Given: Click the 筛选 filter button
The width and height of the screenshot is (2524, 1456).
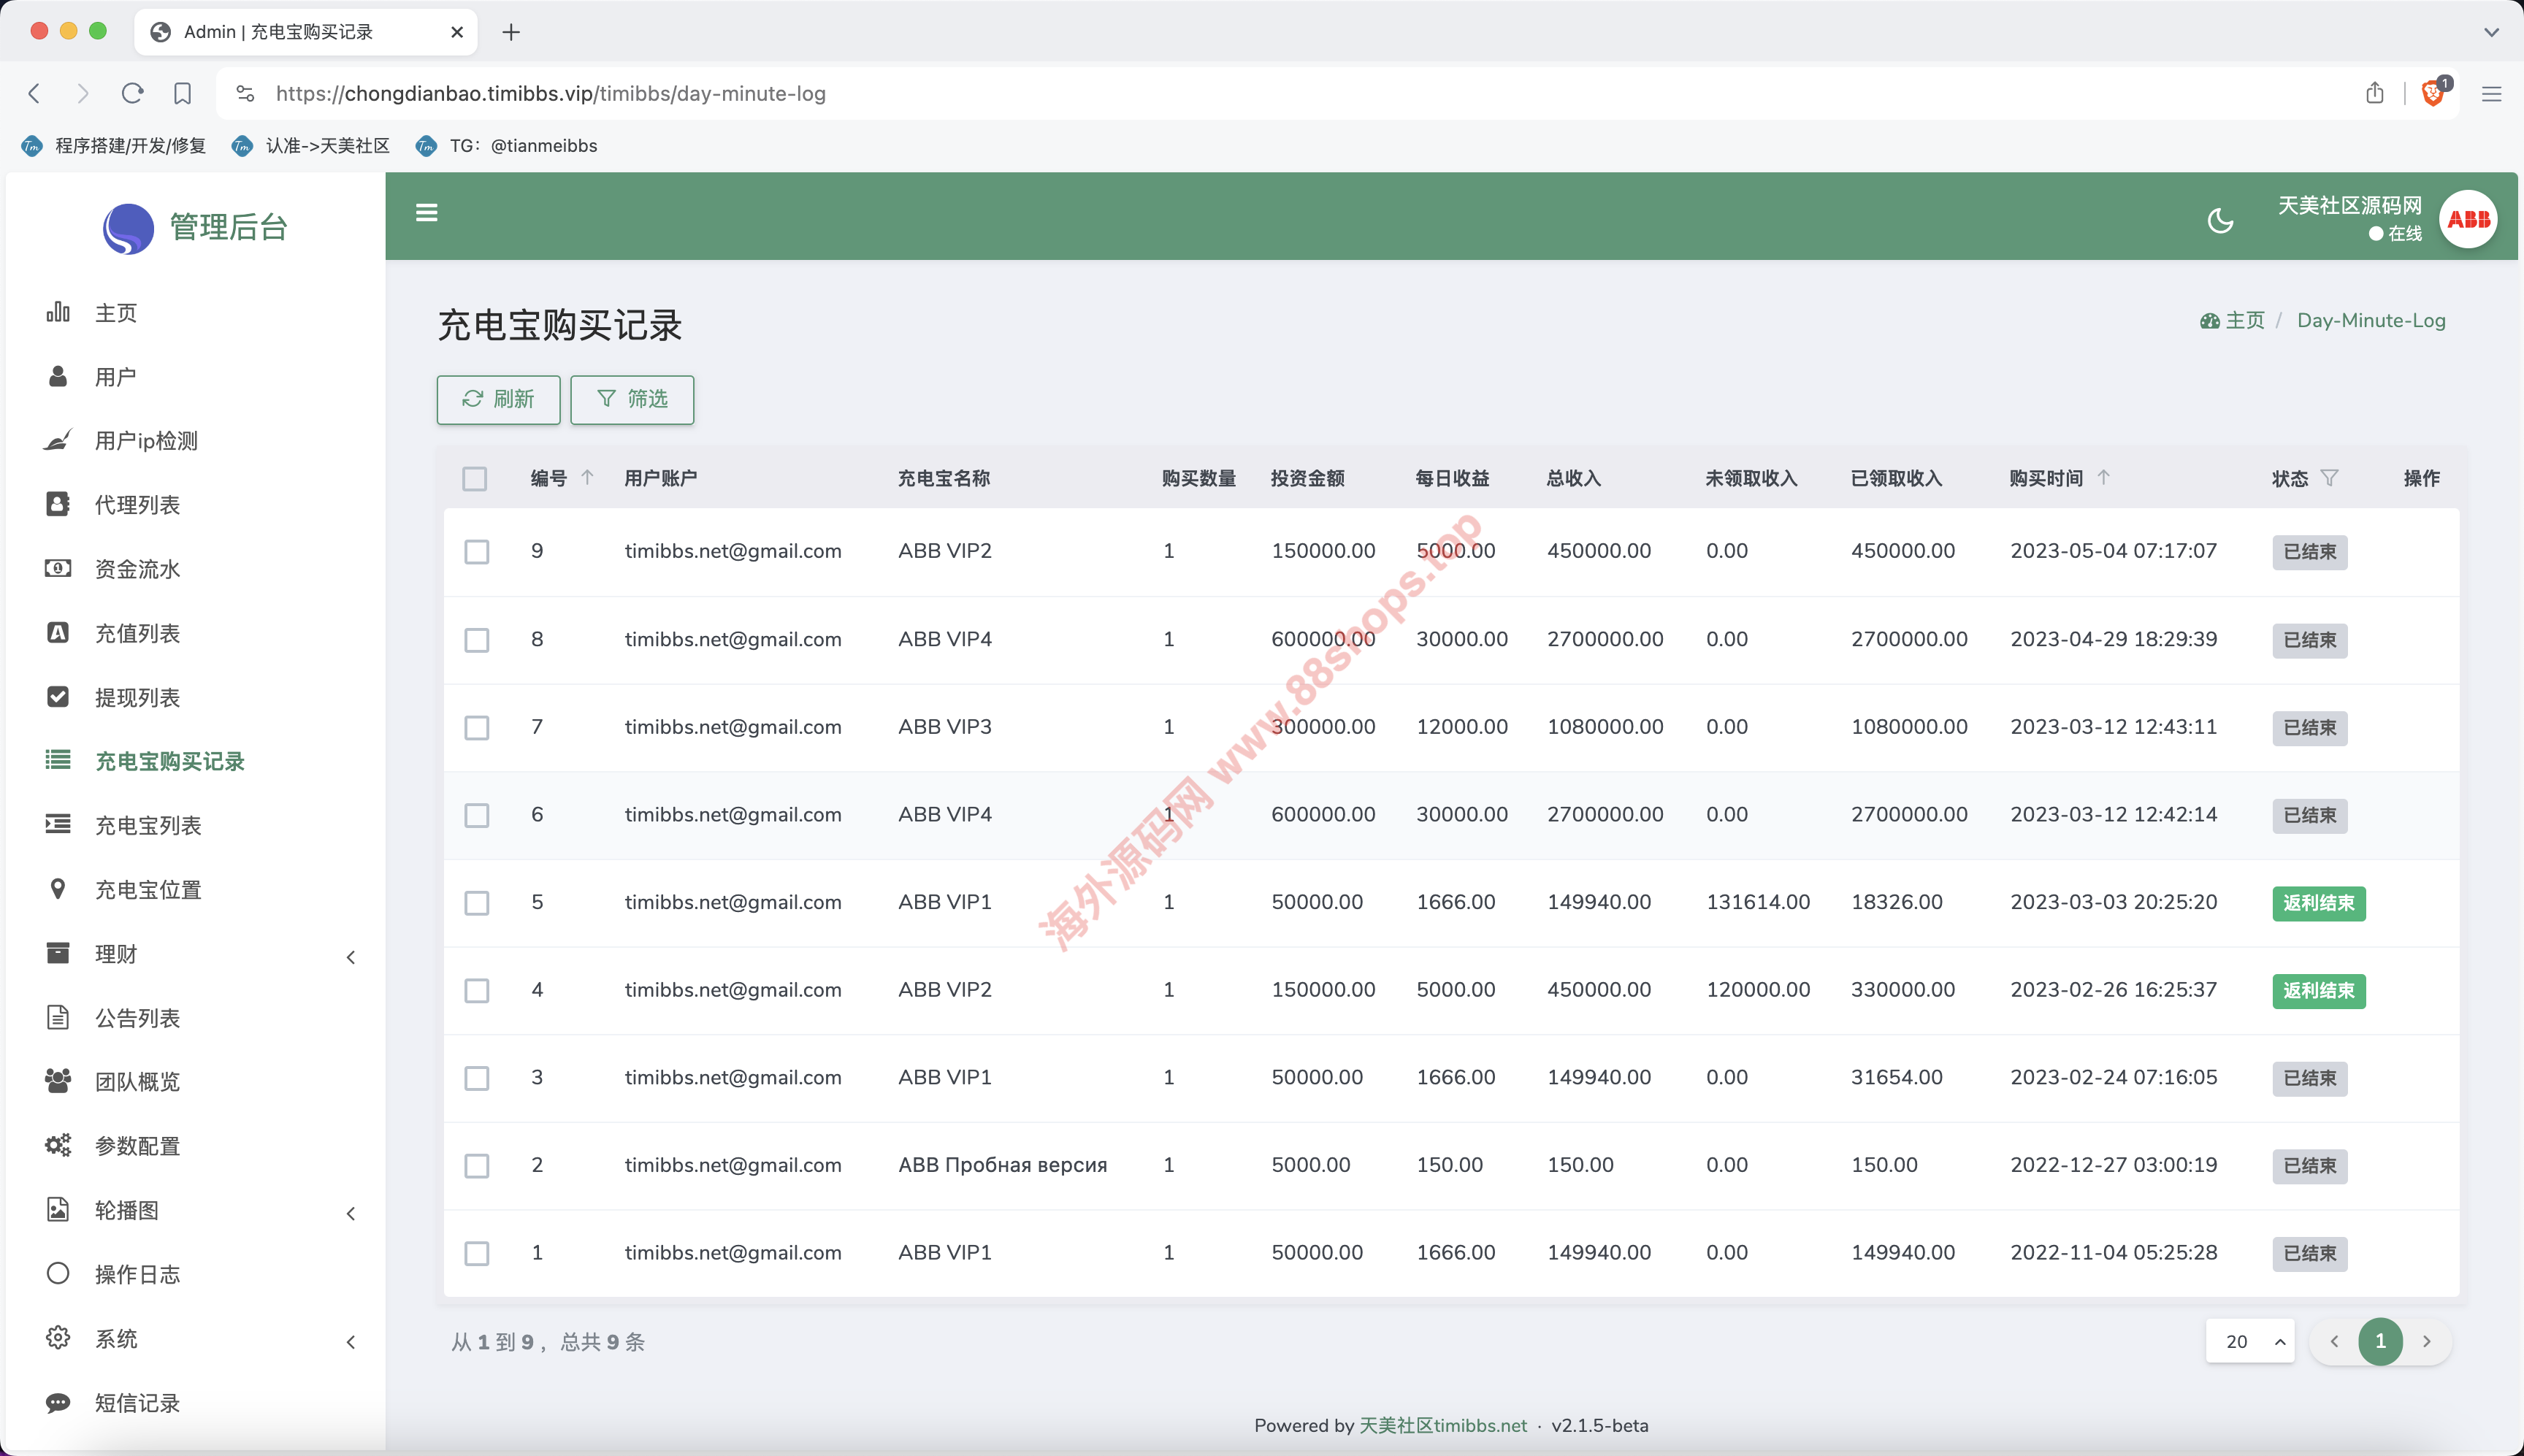Looking at the screenshot, I should click(x=632, y=399).
